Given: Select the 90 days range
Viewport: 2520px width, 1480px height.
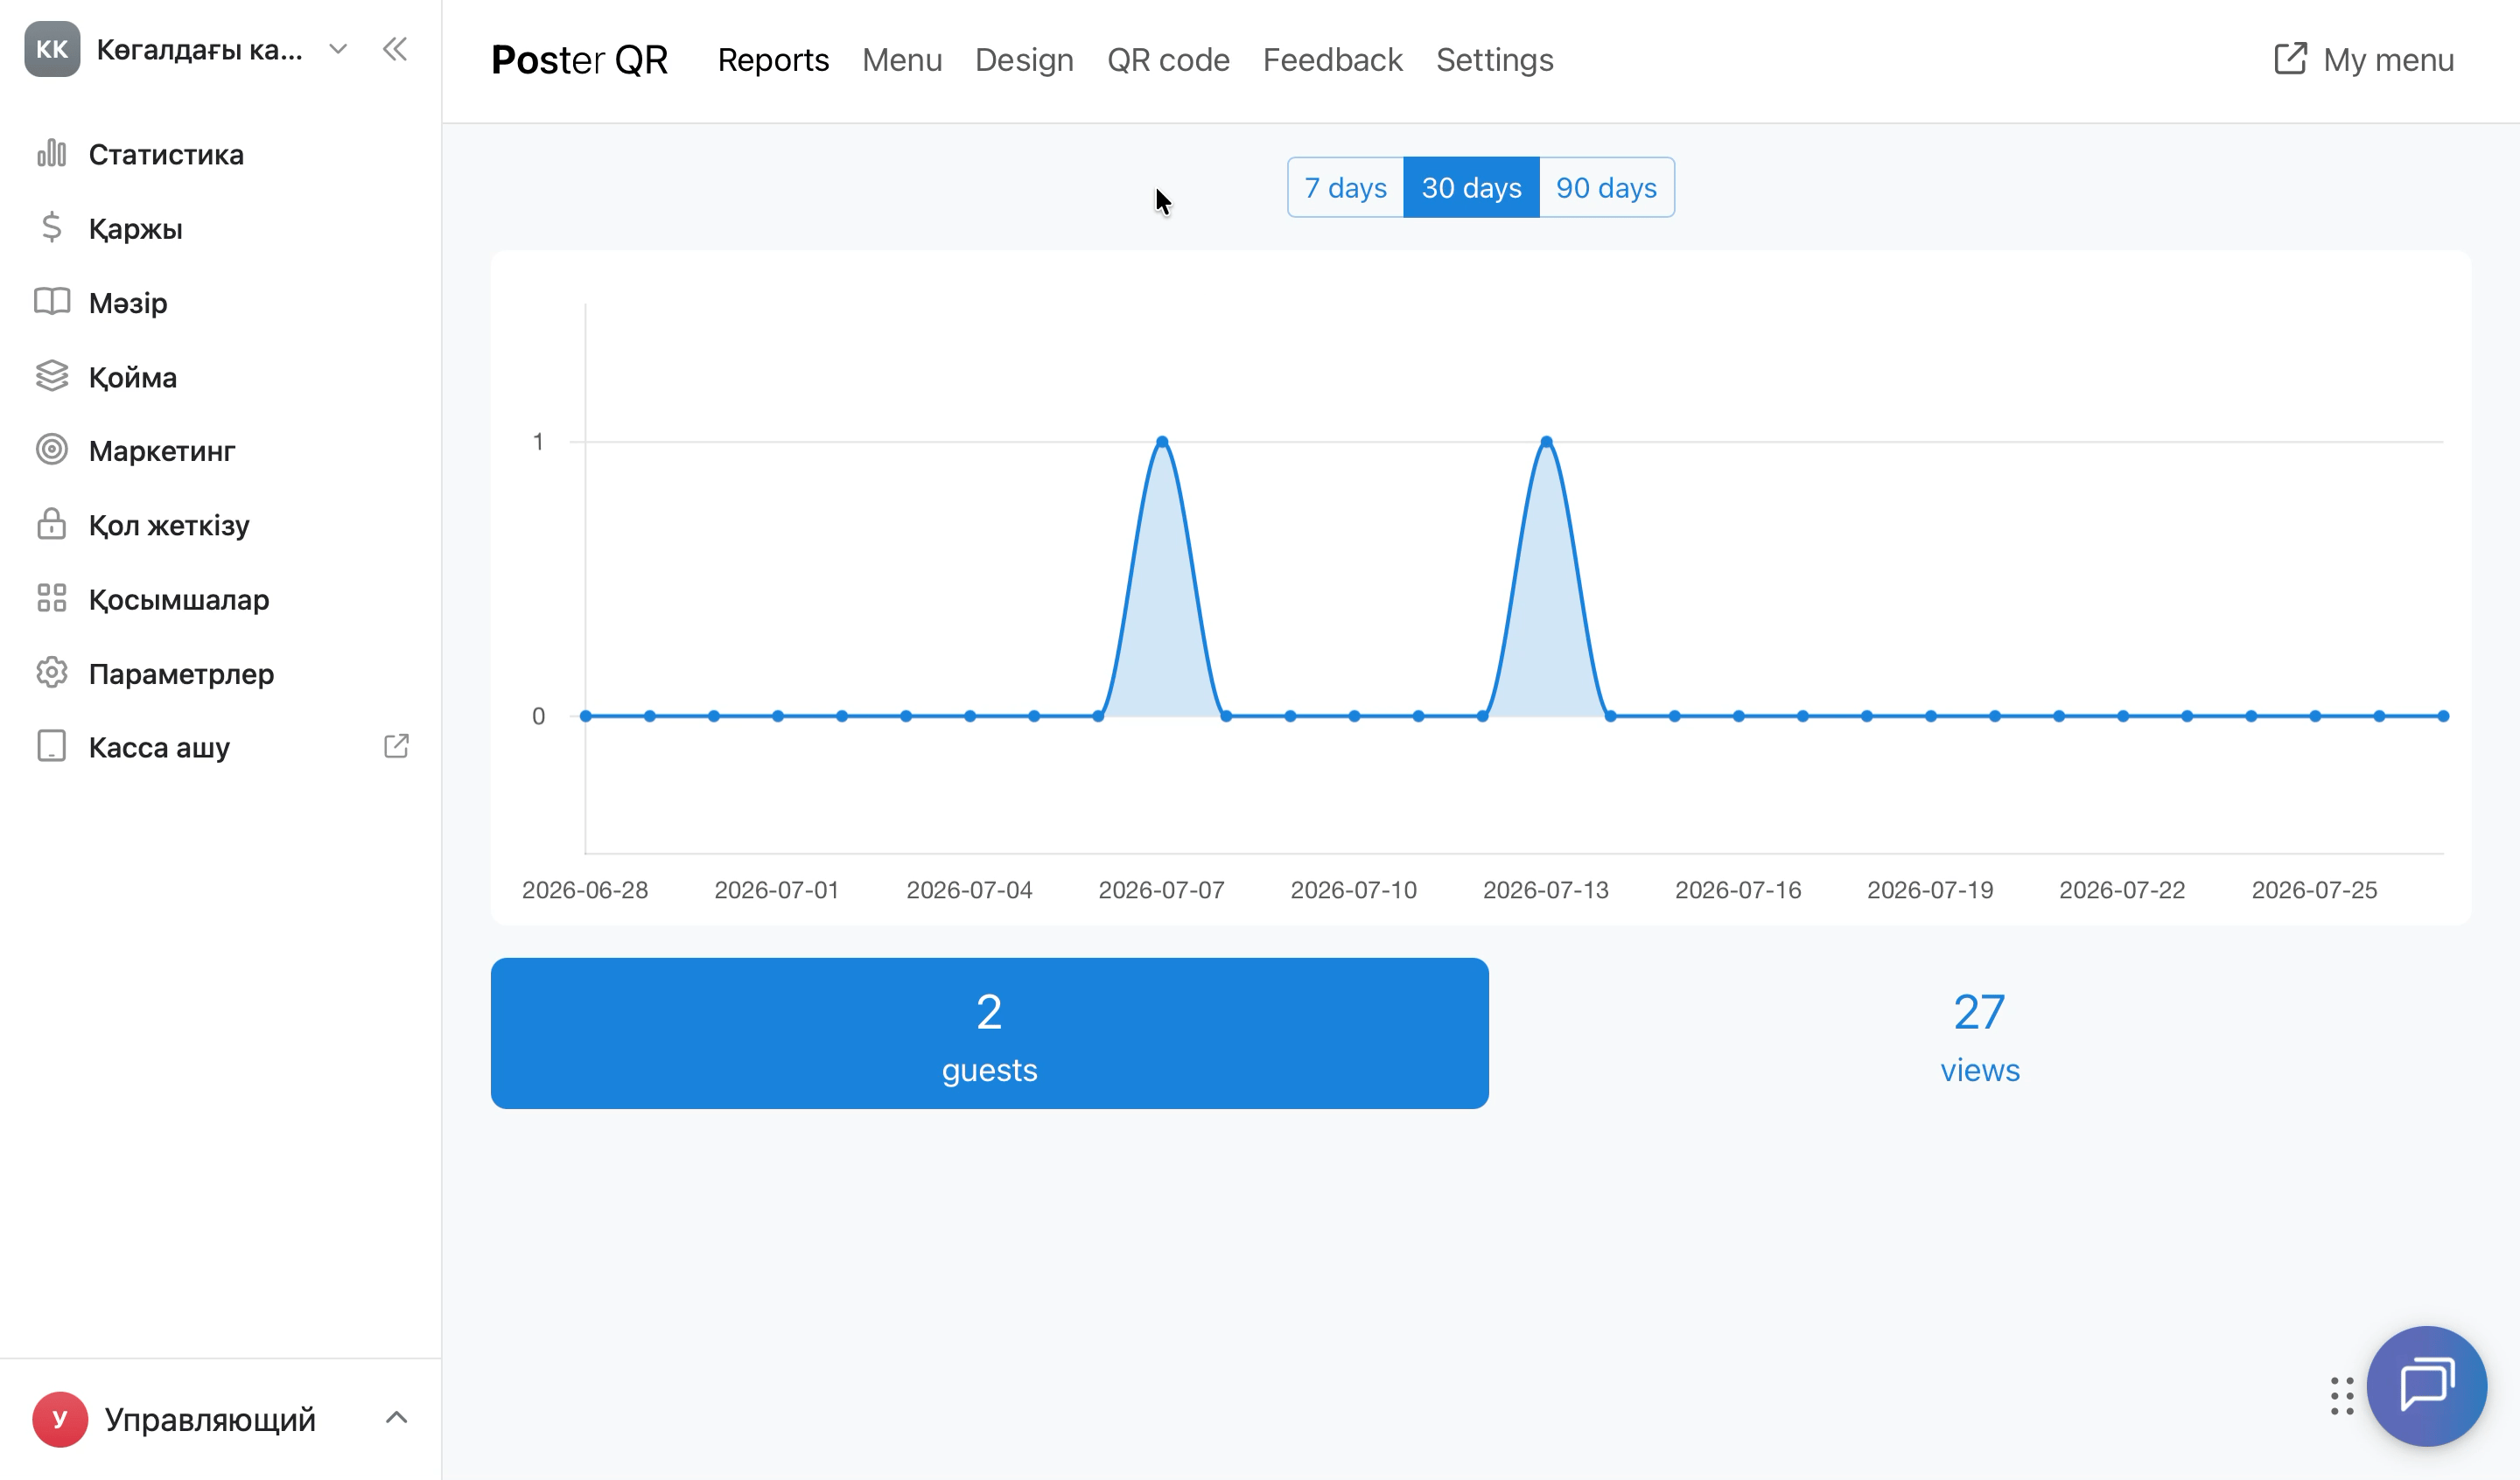Looking at the screenshot, I should pos(1606,187).
